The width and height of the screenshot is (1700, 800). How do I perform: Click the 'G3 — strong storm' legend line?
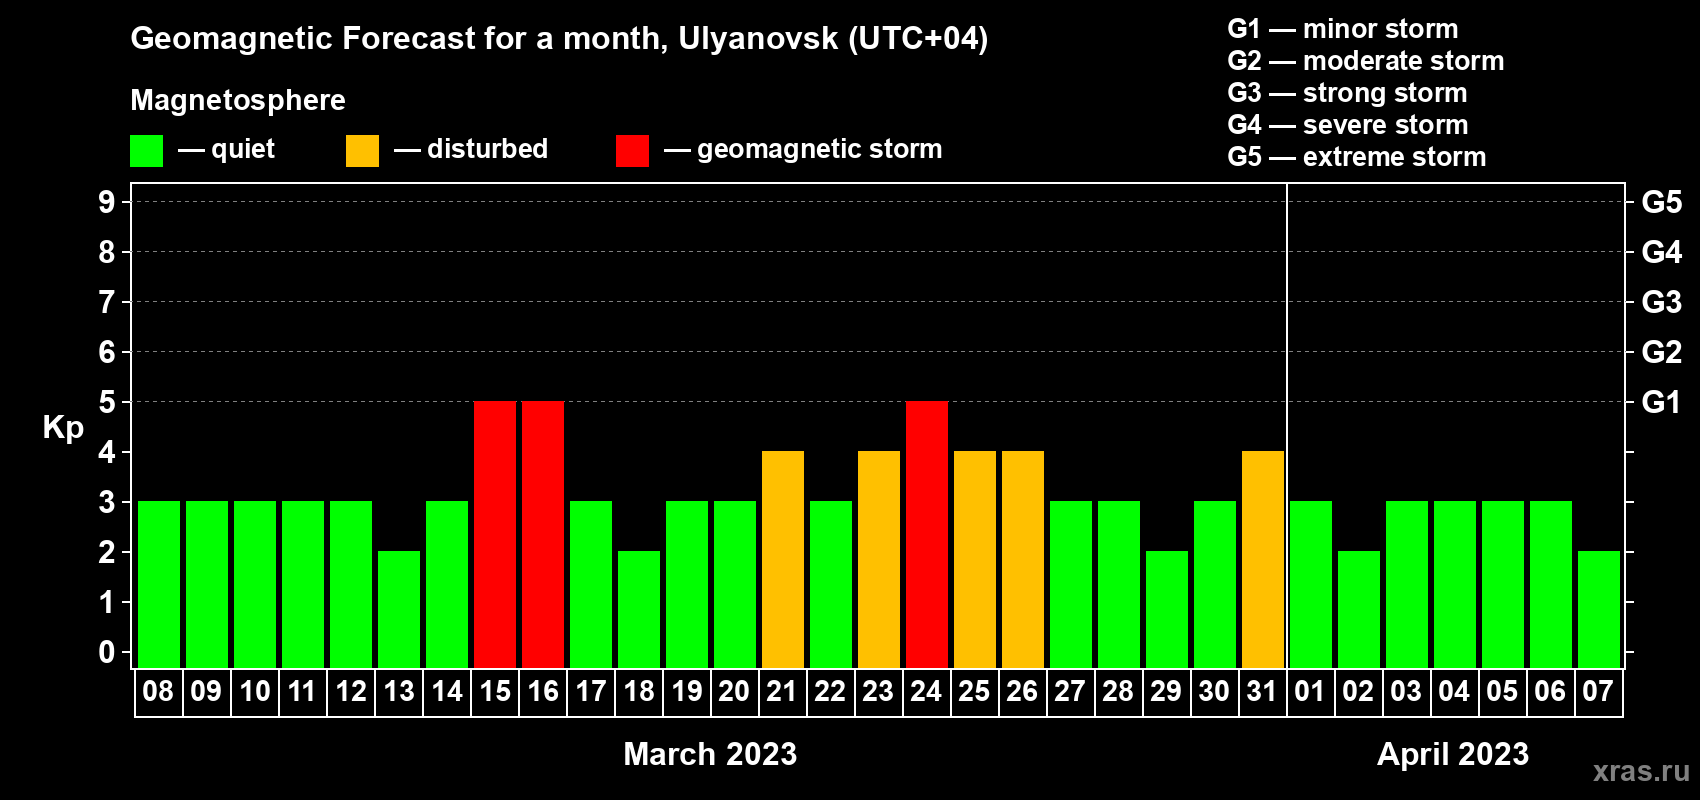click(1348, 93)
